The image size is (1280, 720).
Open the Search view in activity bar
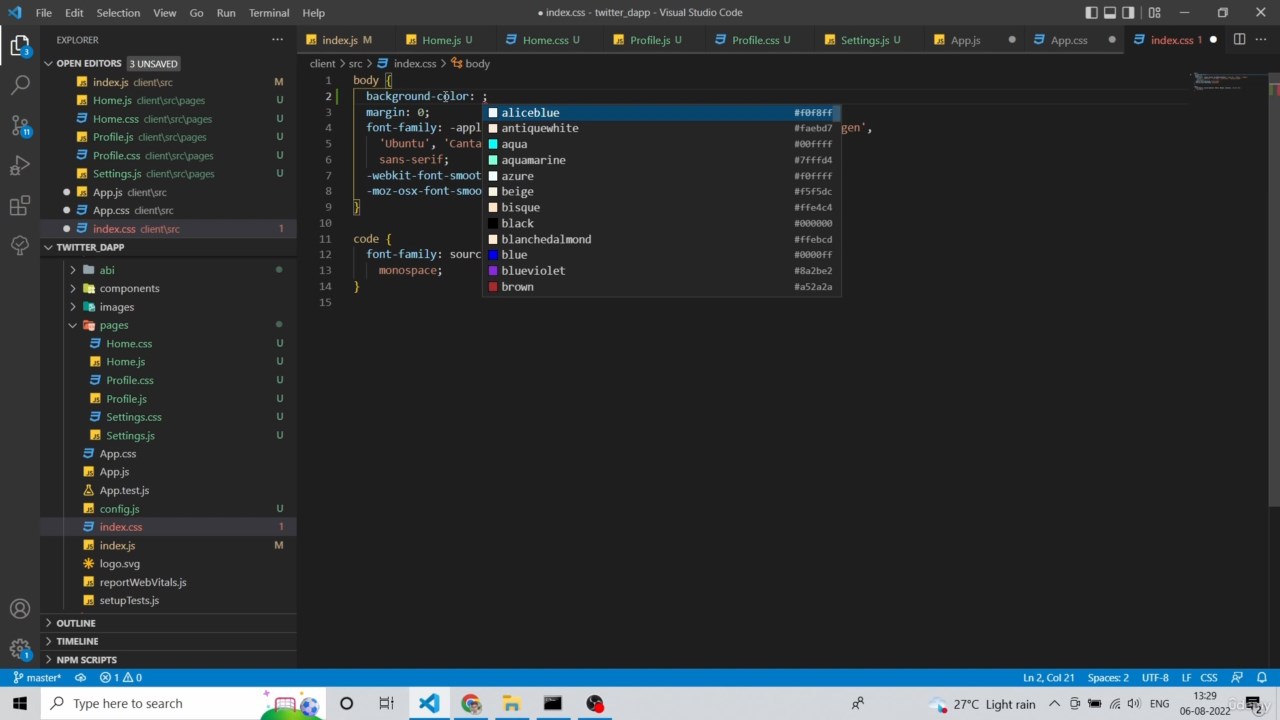[x=20, y=86]
